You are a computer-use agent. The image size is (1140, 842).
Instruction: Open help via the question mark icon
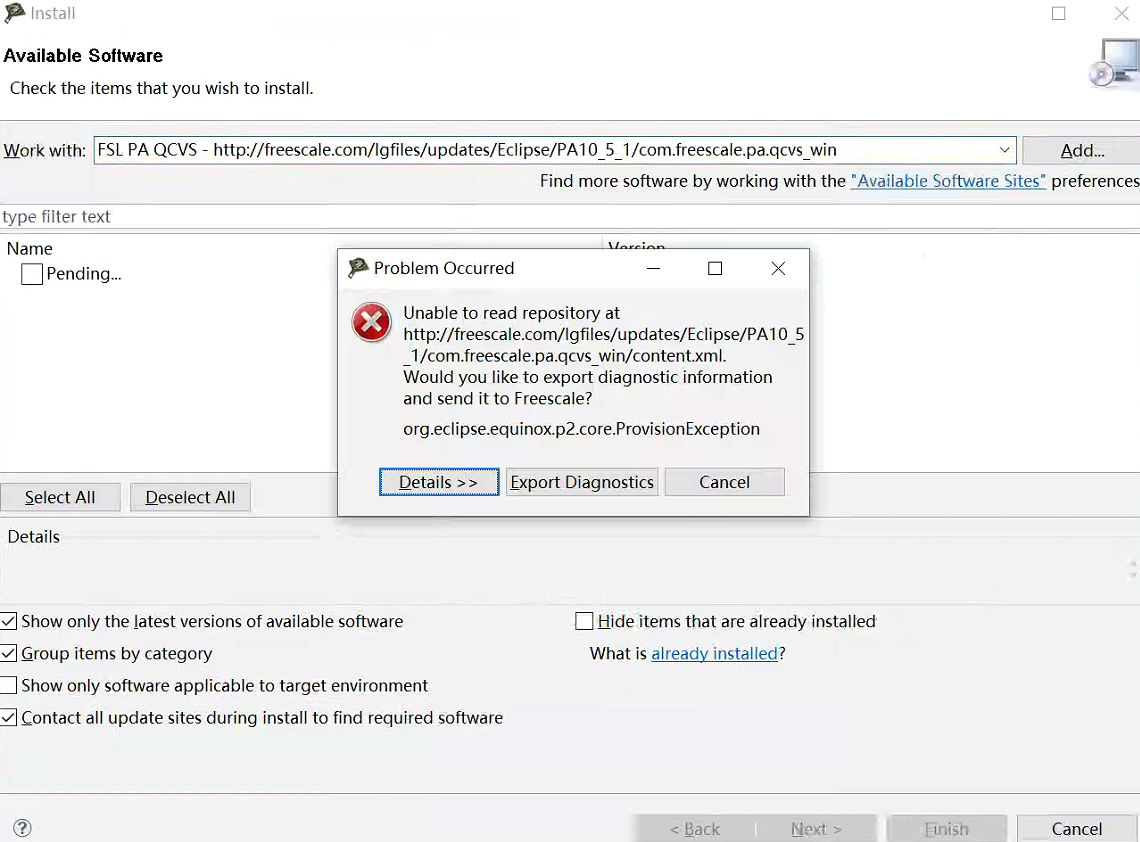(x=22, y=828)
